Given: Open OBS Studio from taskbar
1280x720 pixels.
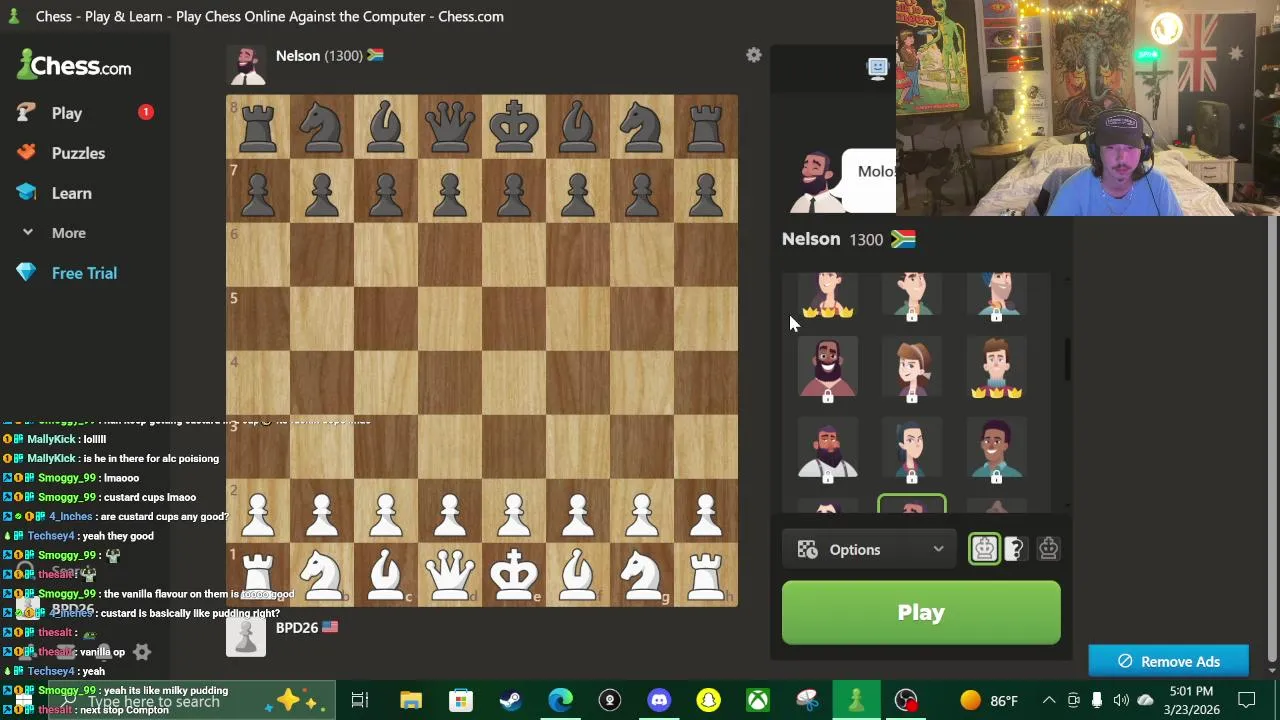Looking at the screenshot, I should click(x=906, y=700).
